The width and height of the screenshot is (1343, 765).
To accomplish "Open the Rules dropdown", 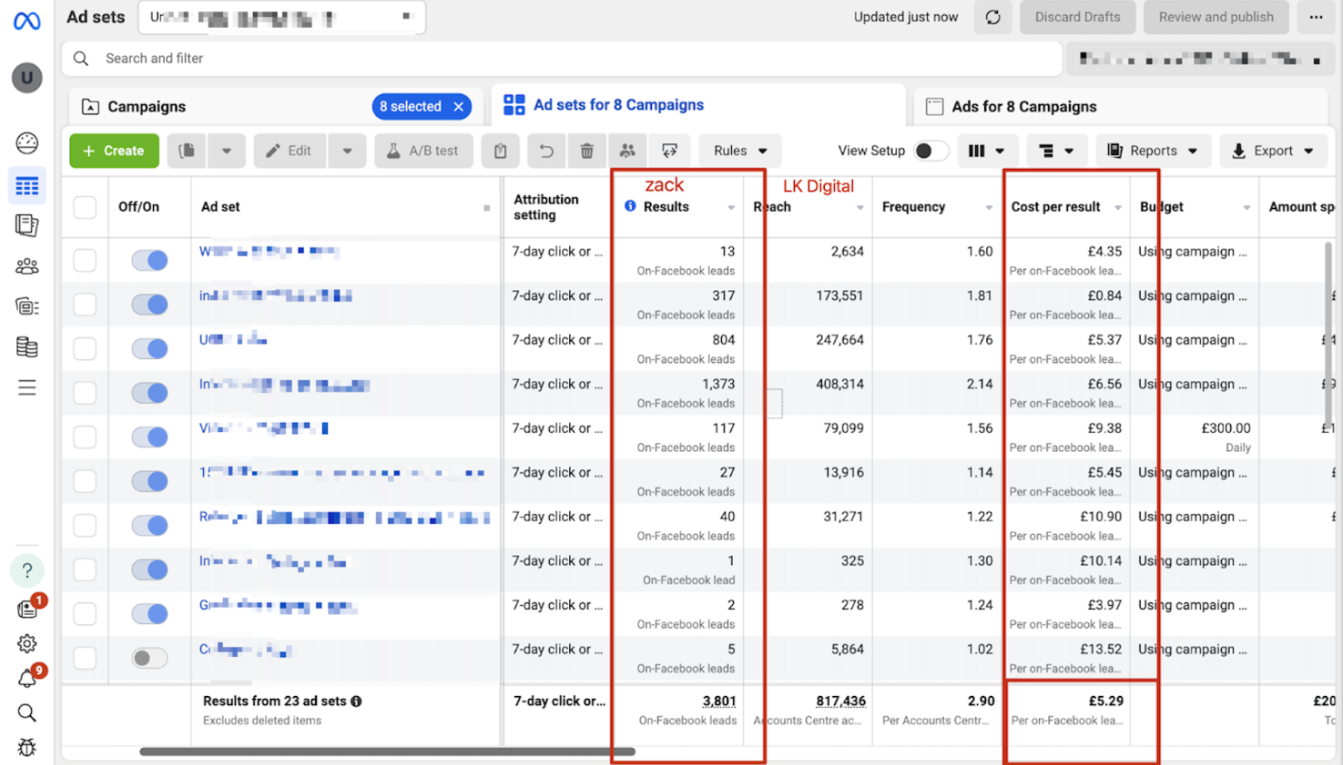I will [x=740, y=151].
